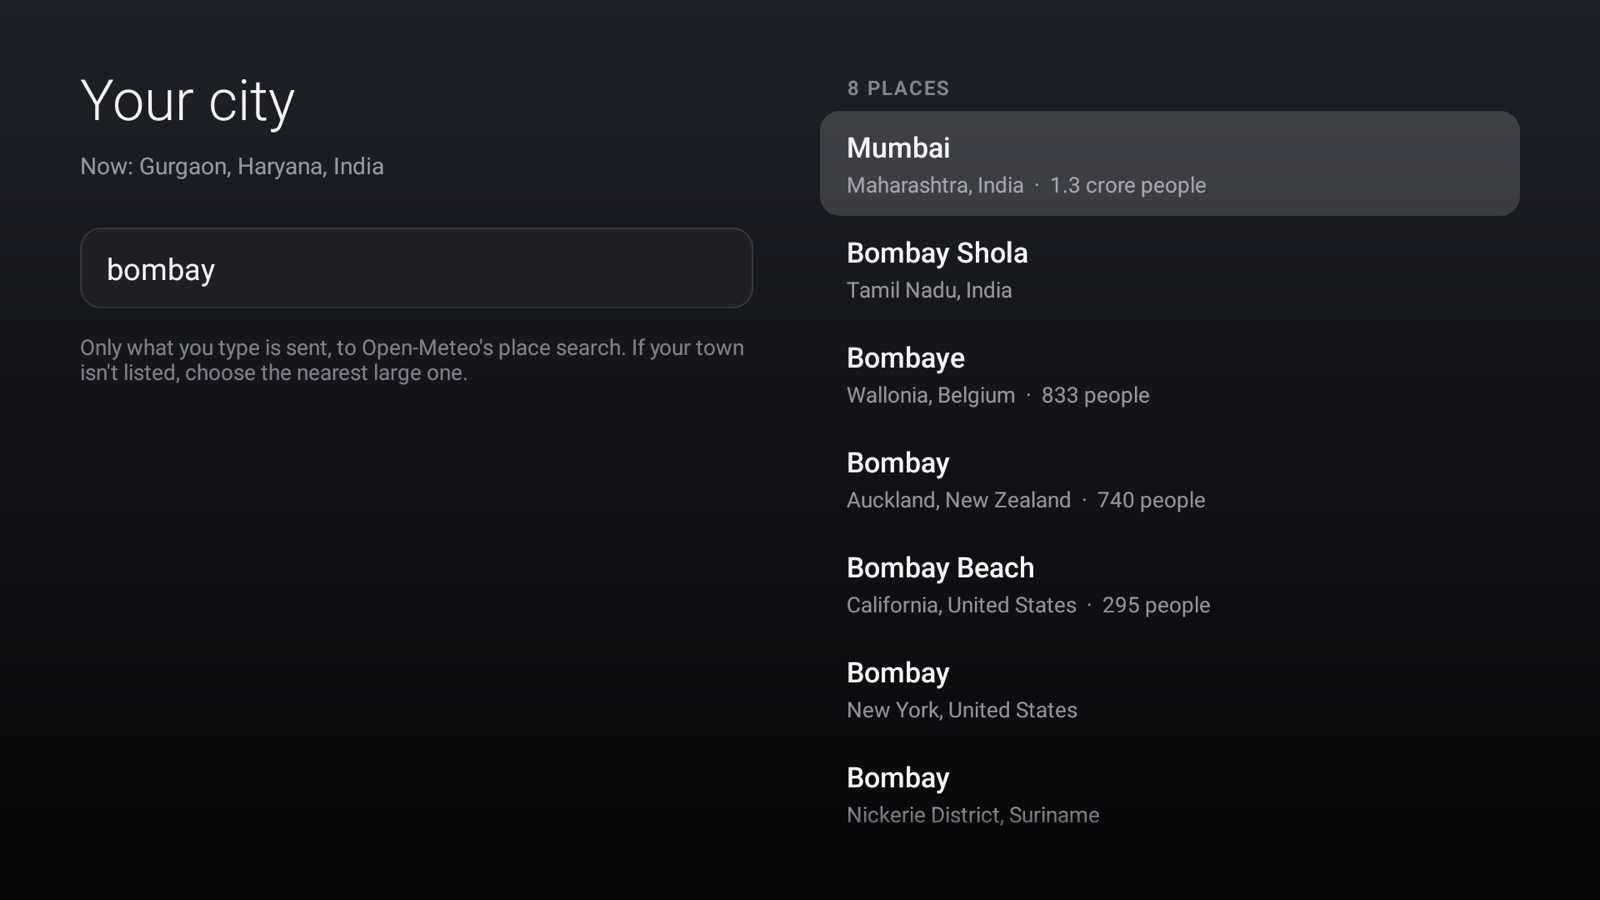Click the 'Your city' heading
The height and width of the screenshot is (900, 1600).
(x=187, y=101)
